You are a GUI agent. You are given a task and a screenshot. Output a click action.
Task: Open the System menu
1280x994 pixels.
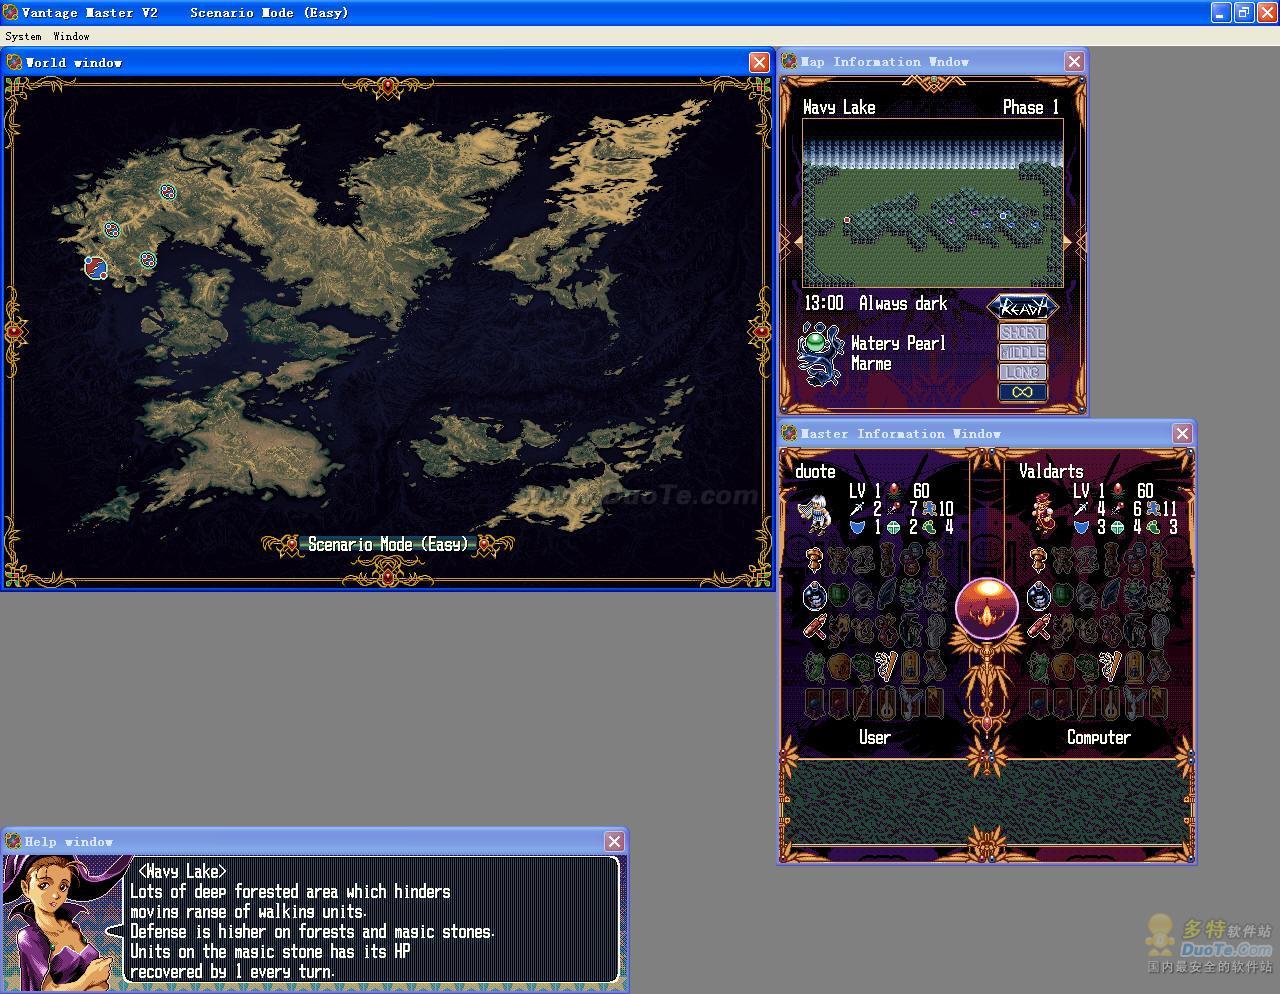pos(24,36)
